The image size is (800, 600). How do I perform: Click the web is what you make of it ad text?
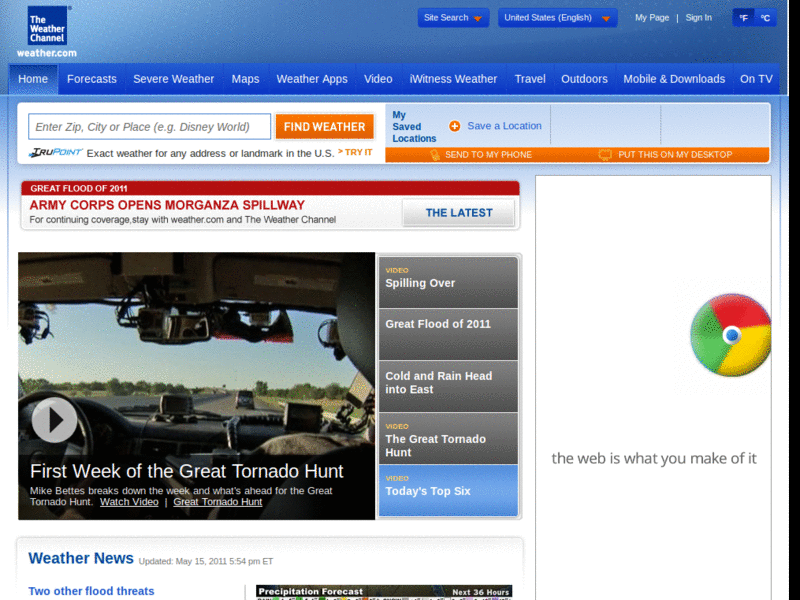pyautogui.click(x=654, y=458)
